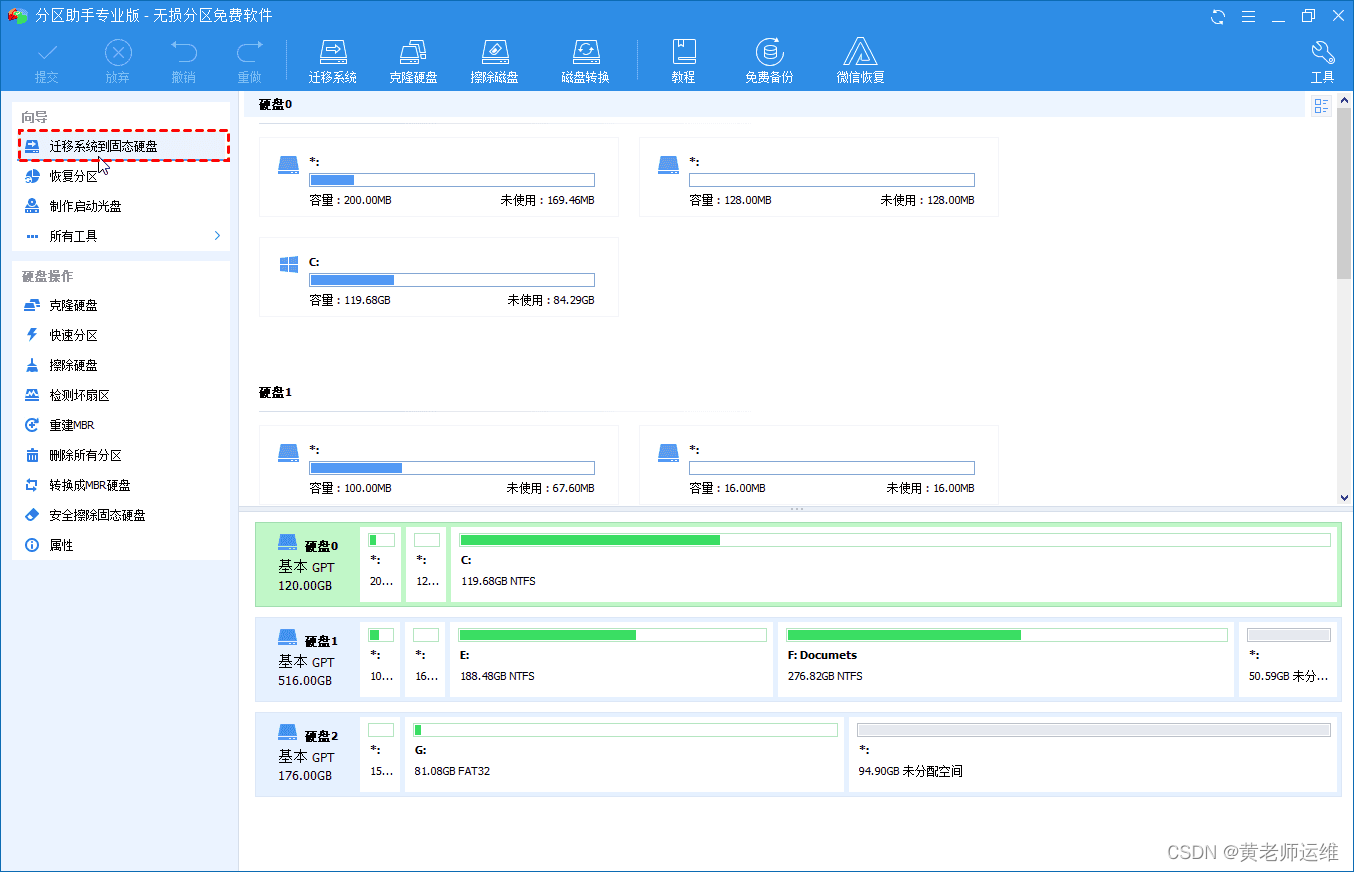
Task: Click 快速分区 under 硬盘操作
Action: (121, 335)
